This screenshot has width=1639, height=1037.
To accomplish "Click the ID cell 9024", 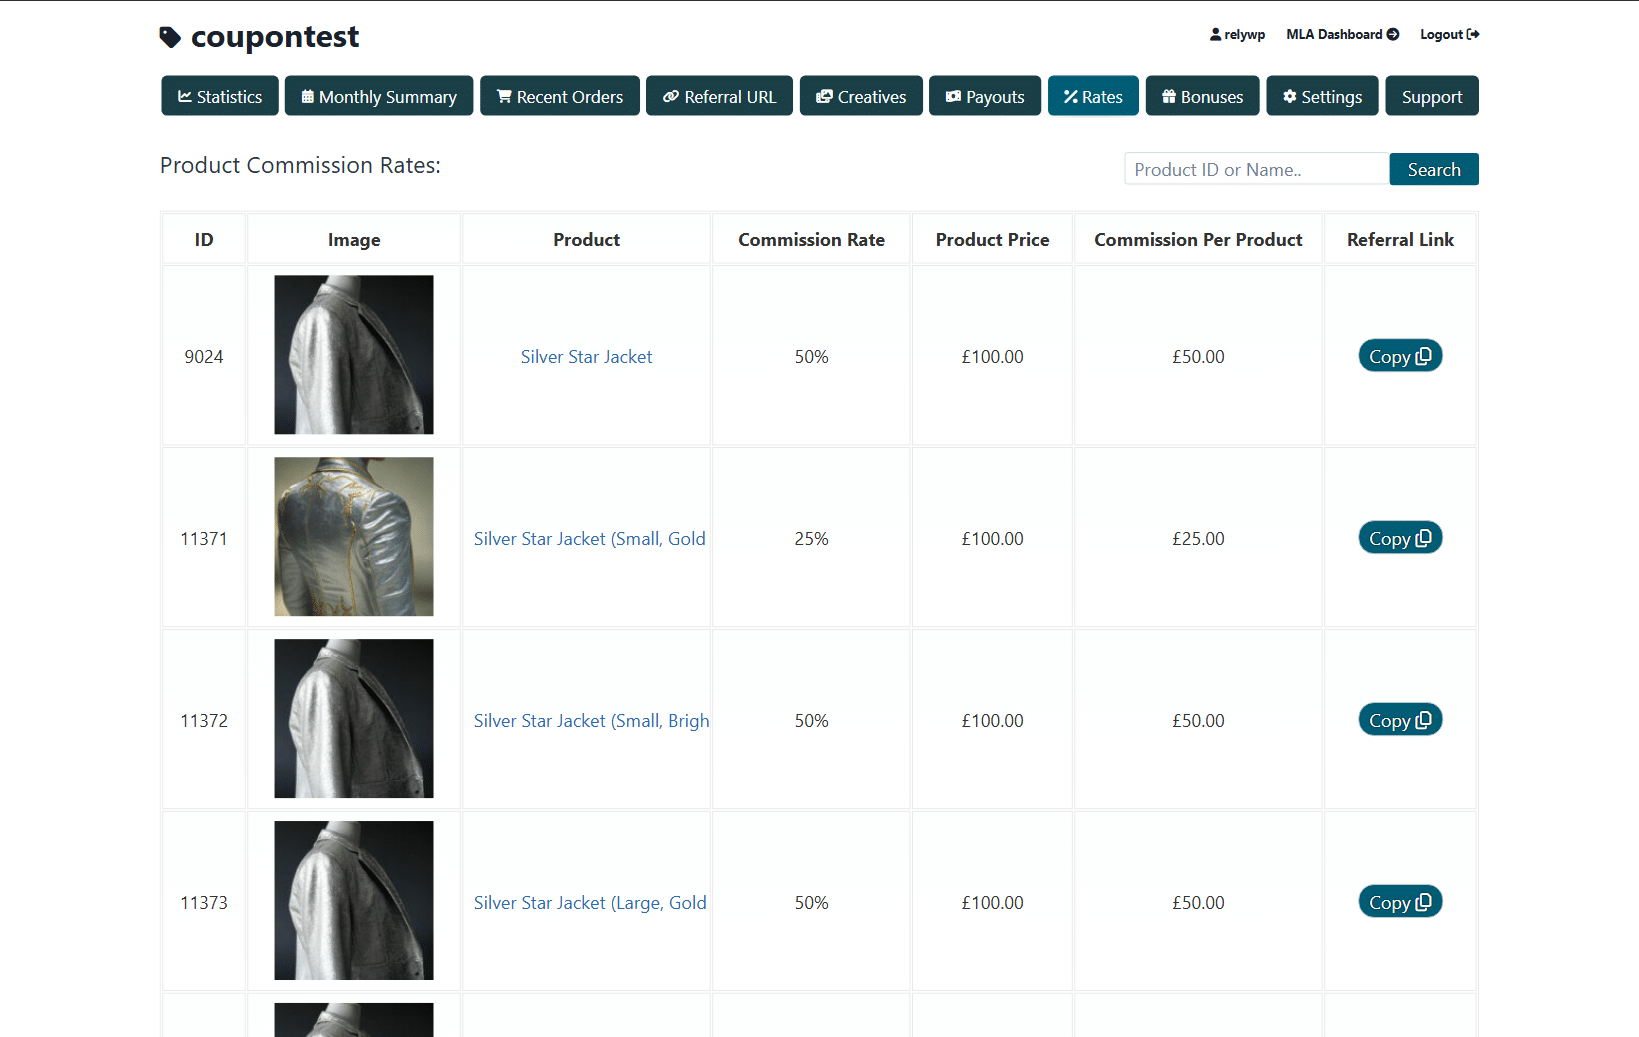I will (x=204, y=357).
